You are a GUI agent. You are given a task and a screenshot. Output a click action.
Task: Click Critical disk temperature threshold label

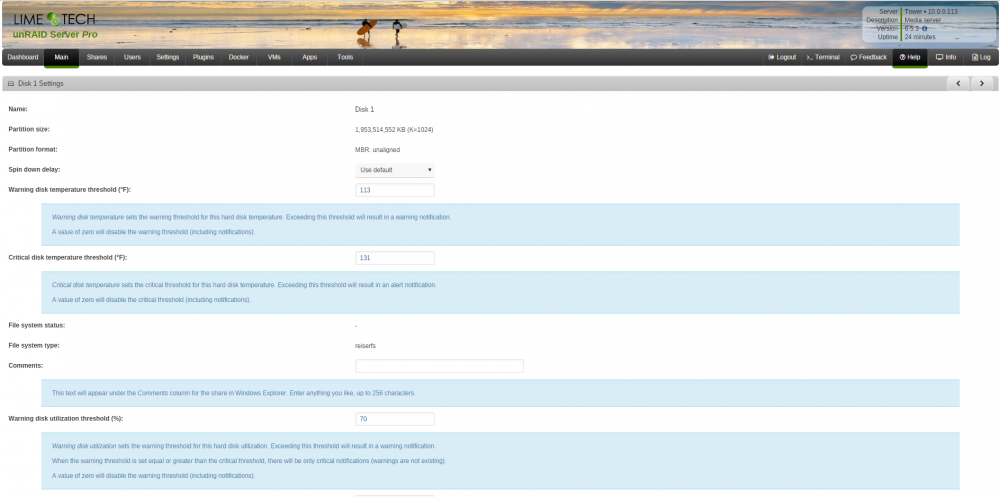(x=68, y=258)
